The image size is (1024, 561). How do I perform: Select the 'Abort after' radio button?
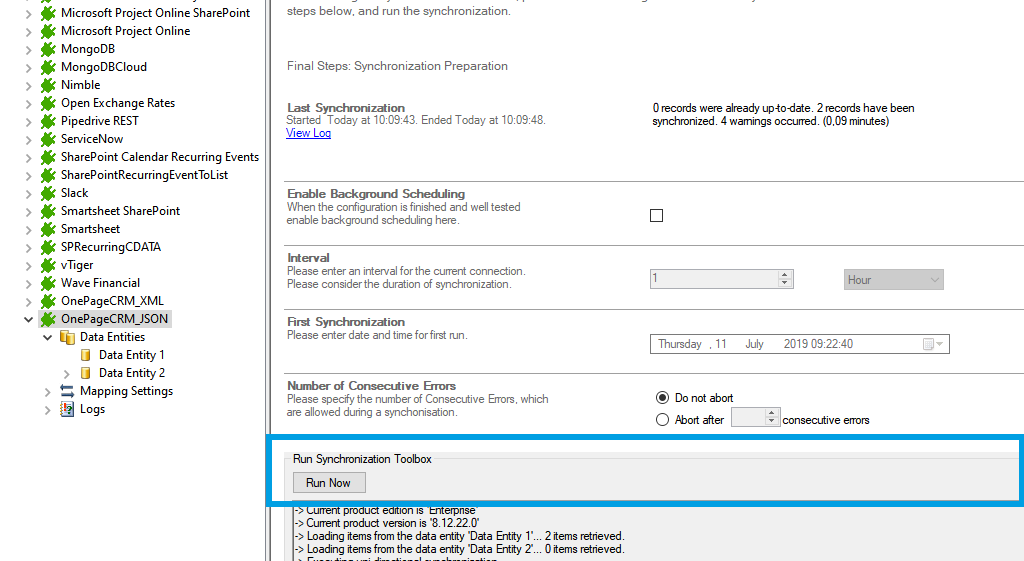click(x=662, y=420)
